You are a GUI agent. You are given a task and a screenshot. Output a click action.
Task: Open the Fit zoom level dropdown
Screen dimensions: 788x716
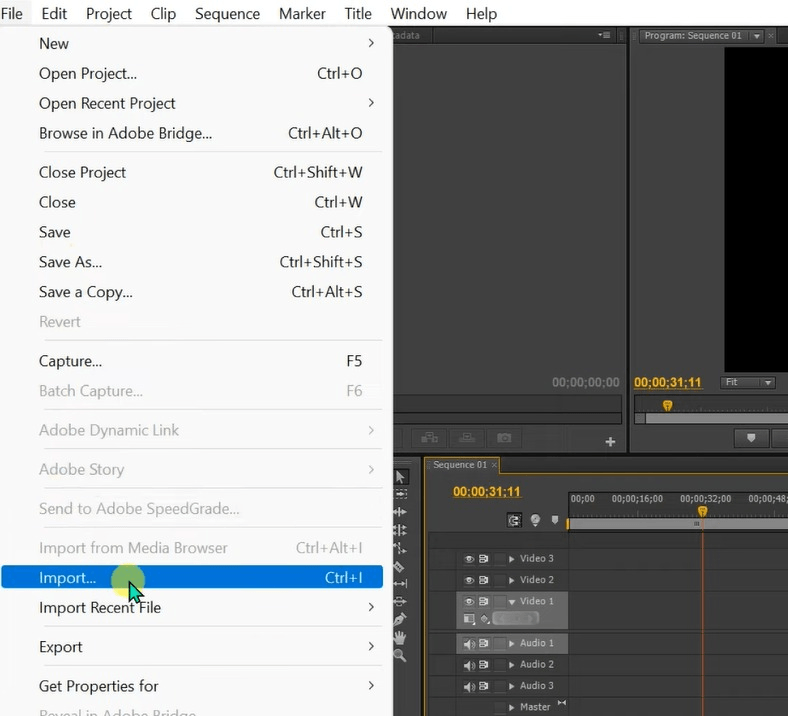748,382
